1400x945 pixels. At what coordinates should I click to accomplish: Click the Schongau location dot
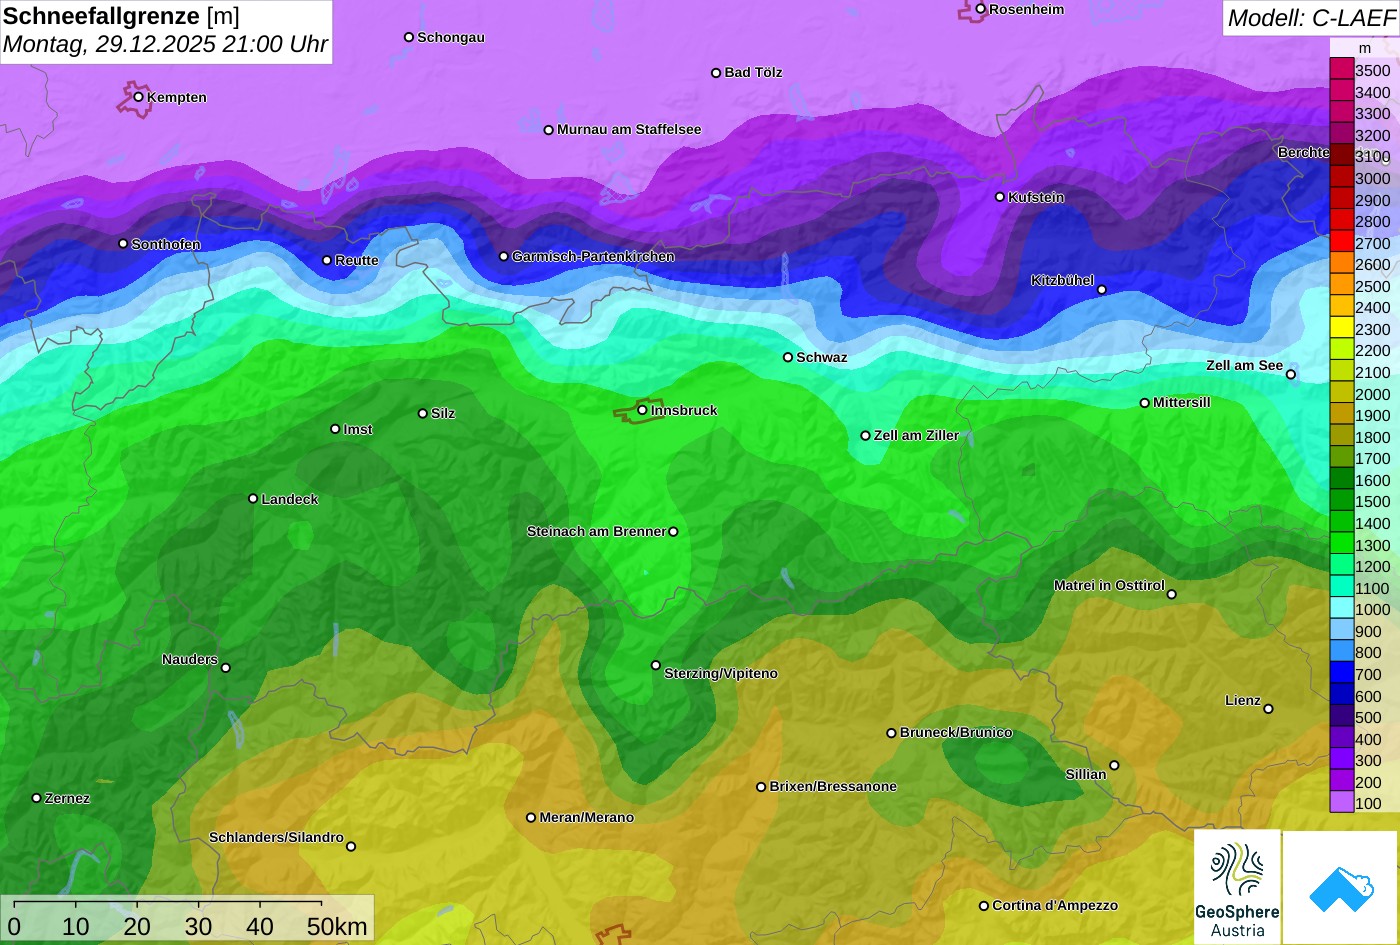coord(409,37)
